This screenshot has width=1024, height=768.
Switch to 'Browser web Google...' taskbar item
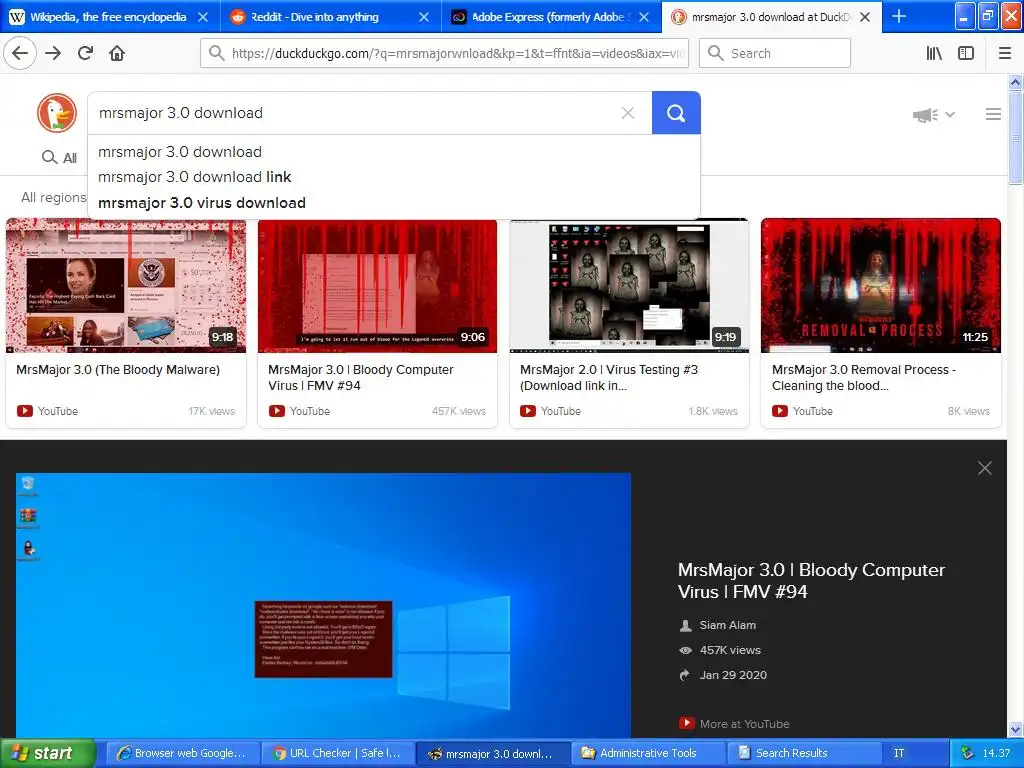pos(182,753)
